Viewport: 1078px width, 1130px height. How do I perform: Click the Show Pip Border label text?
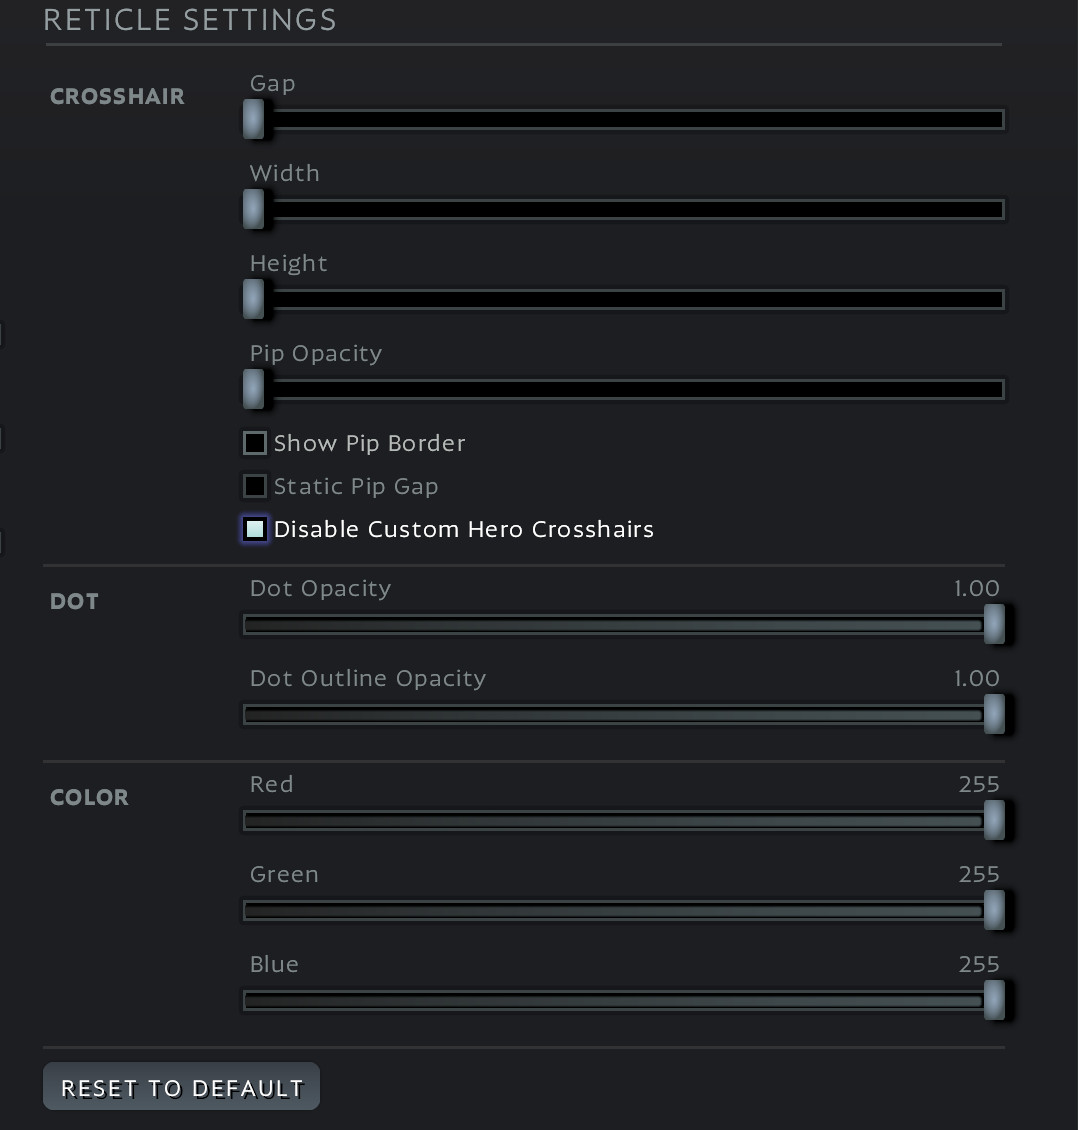pos(369,444)
